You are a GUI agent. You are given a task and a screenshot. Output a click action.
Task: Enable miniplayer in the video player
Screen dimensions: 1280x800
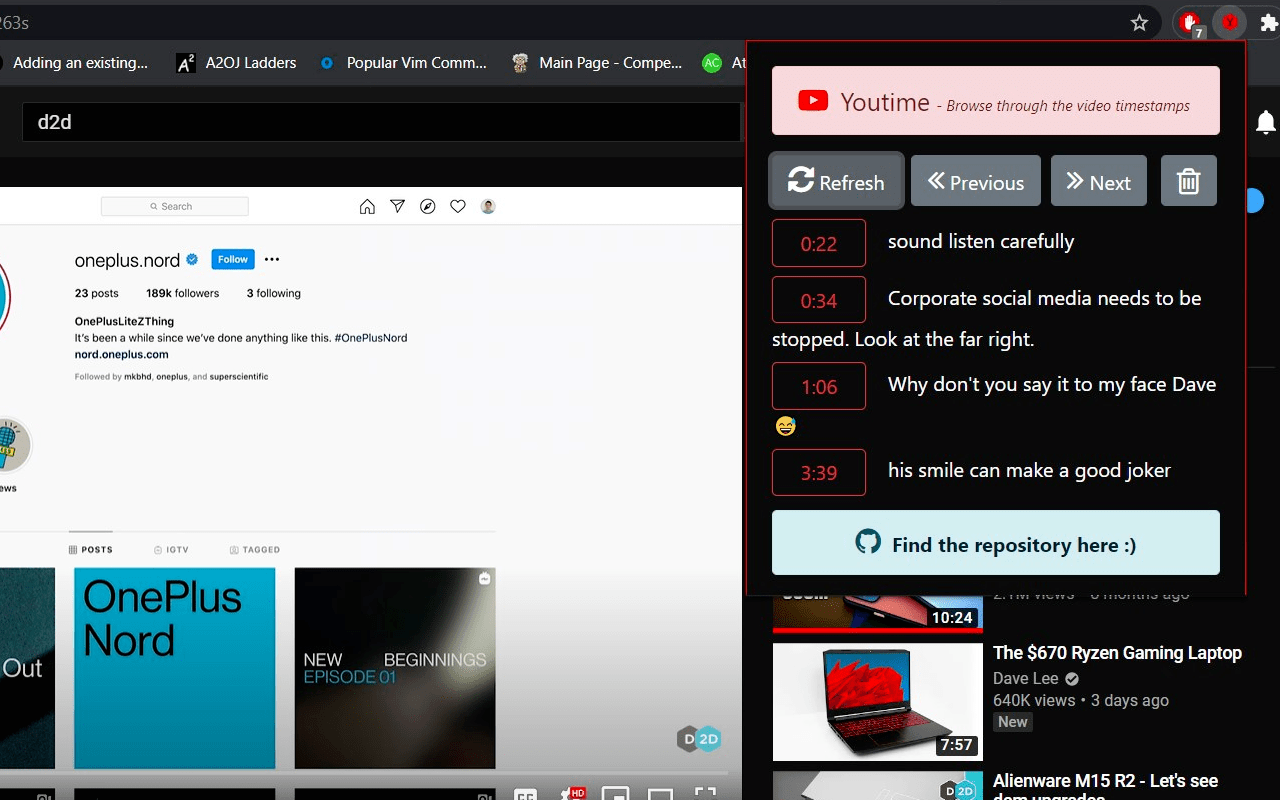click(x=616, y=794)
